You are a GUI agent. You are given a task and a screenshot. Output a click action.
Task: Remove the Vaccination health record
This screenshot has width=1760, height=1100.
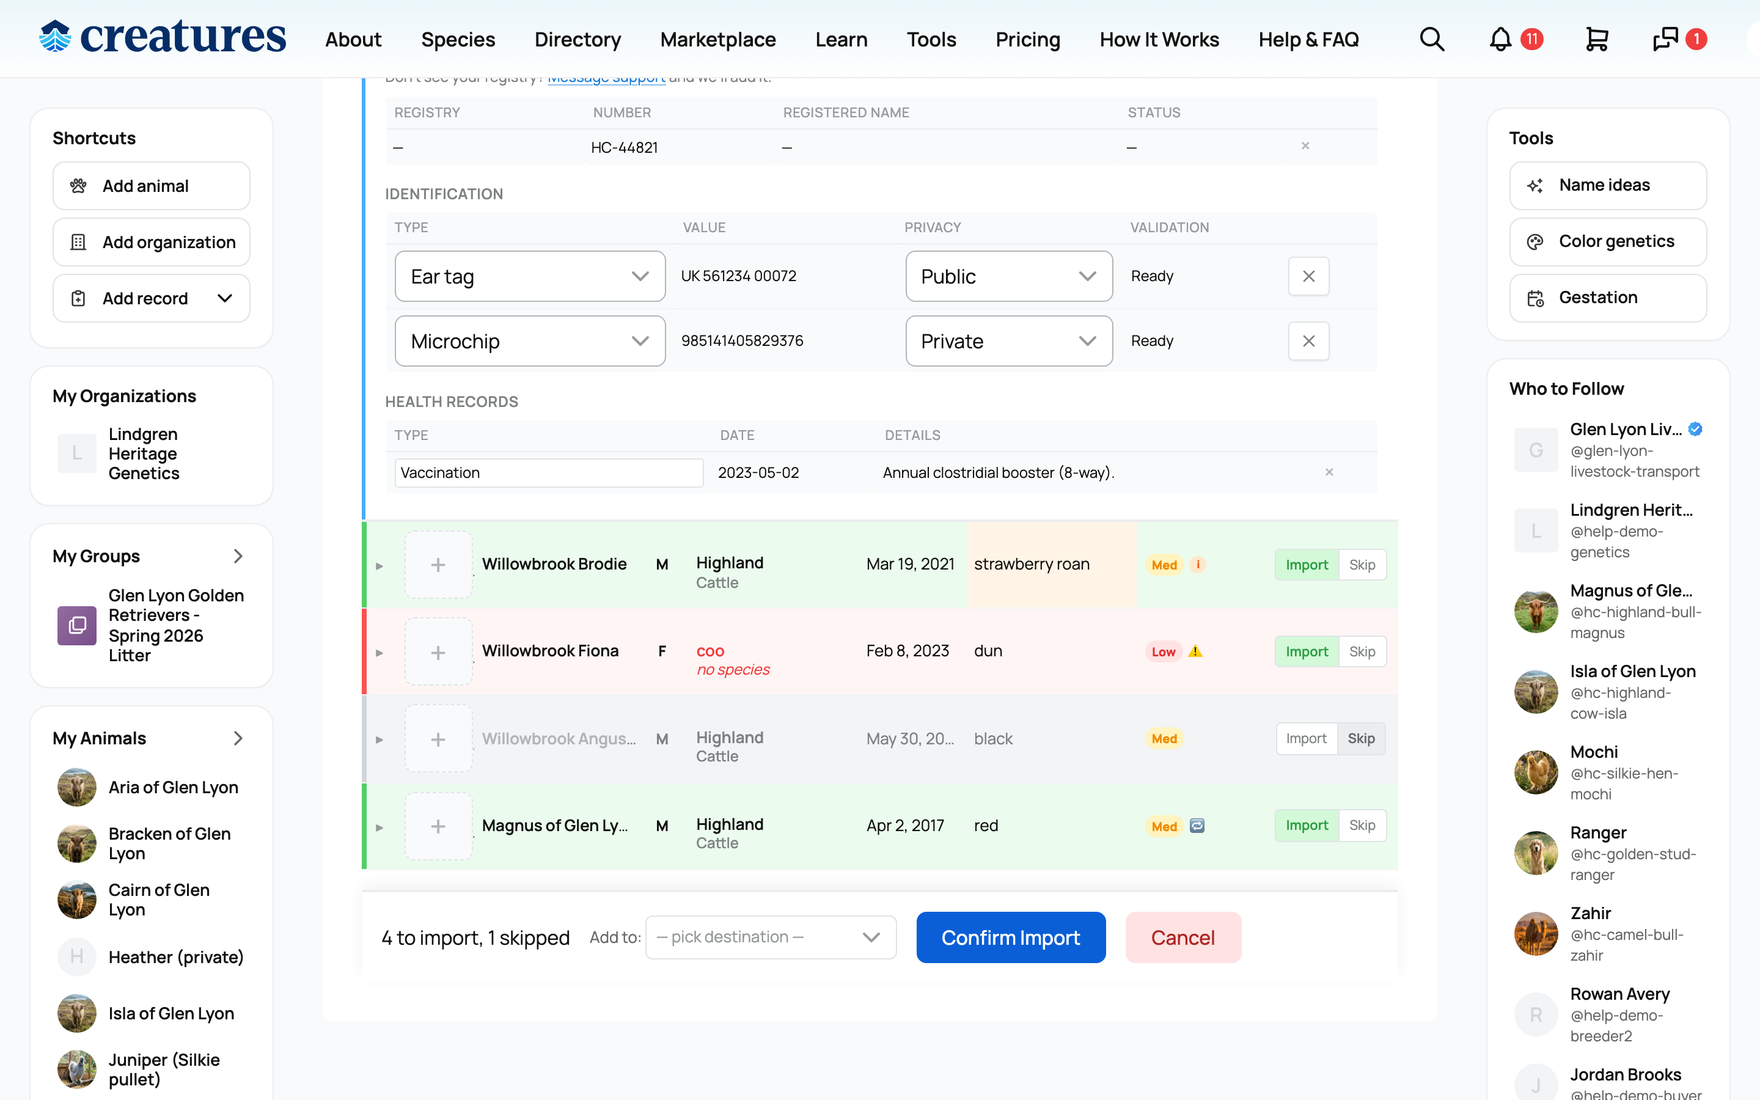pyautogui.click(x=1329, y=472)
